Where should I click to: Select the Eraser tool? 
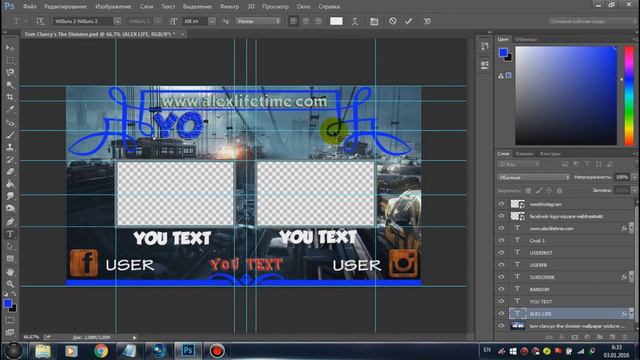pyautogui.click(x=10, y=171)
